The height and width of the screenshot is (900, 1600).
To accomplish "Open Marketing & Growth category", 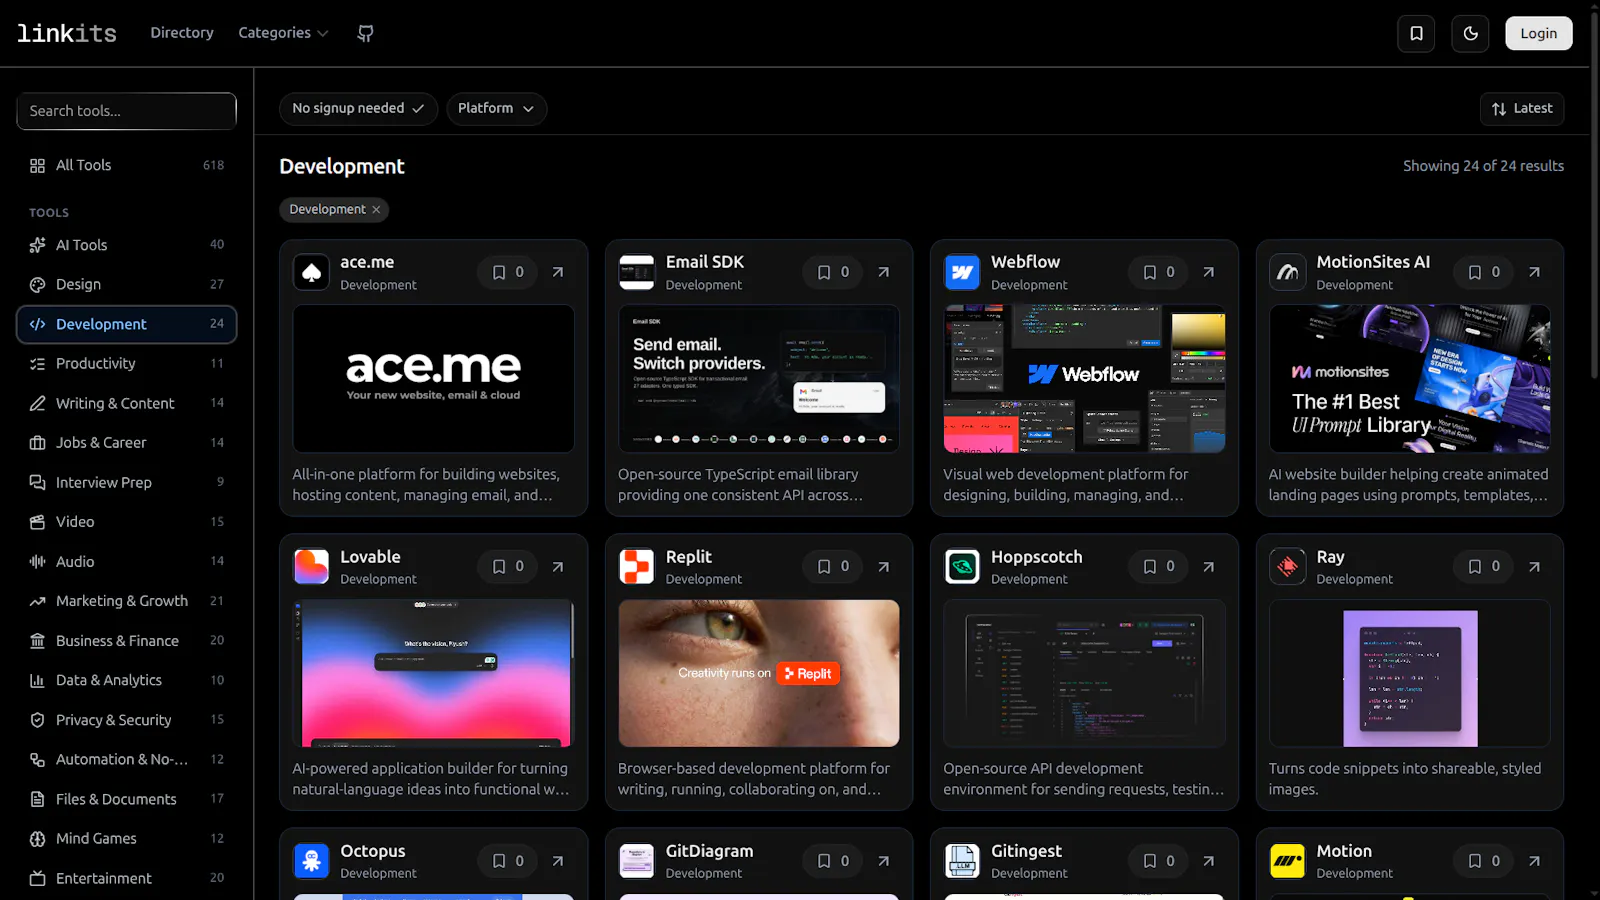I will [x=126, y=601].
